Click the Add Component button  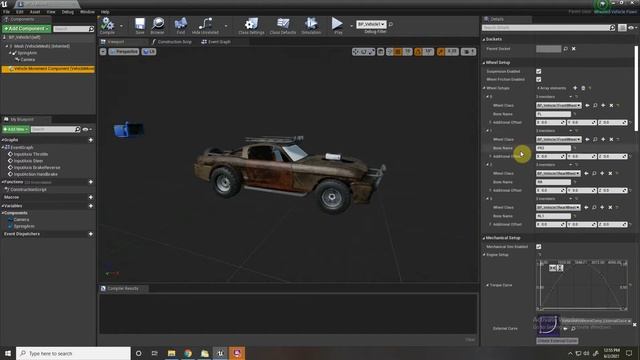[27, 29]
